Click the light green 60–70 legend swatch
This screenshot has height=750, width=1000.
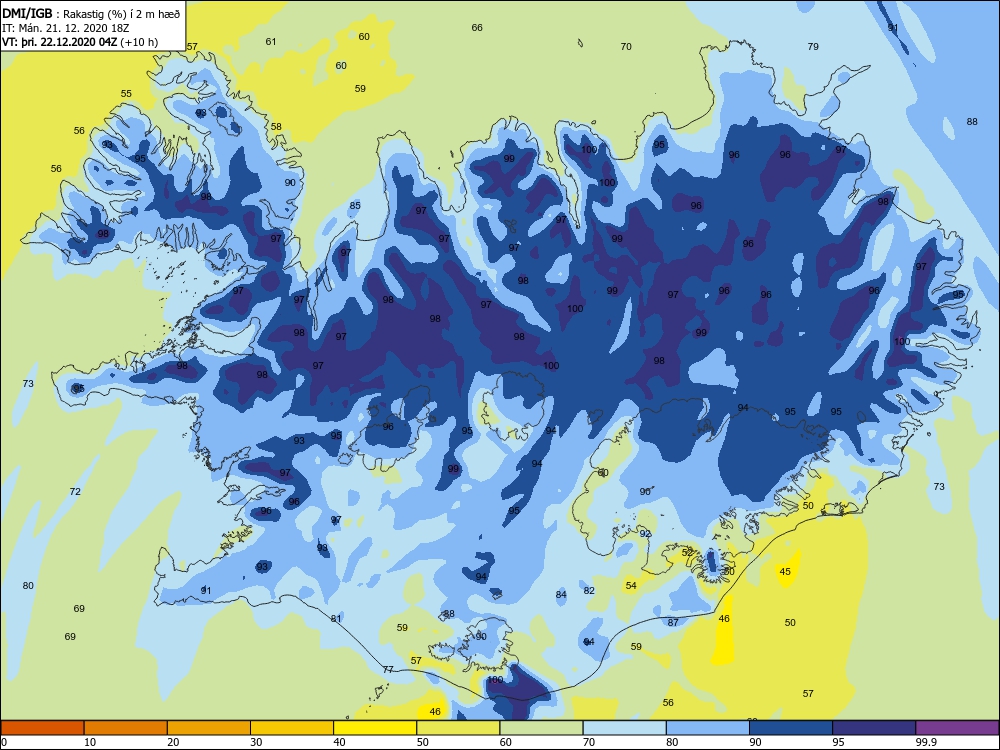[541, 728]
